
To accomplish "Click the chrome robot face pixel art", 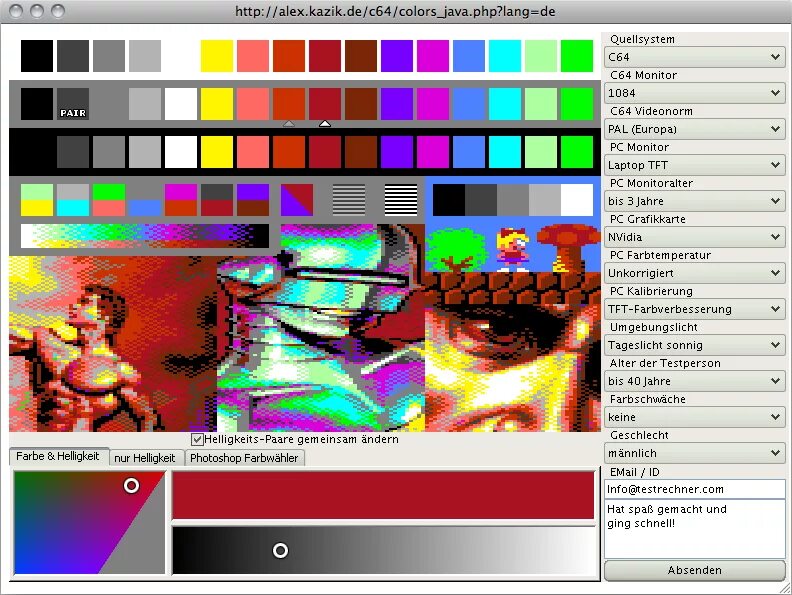I will pos(321,328).
